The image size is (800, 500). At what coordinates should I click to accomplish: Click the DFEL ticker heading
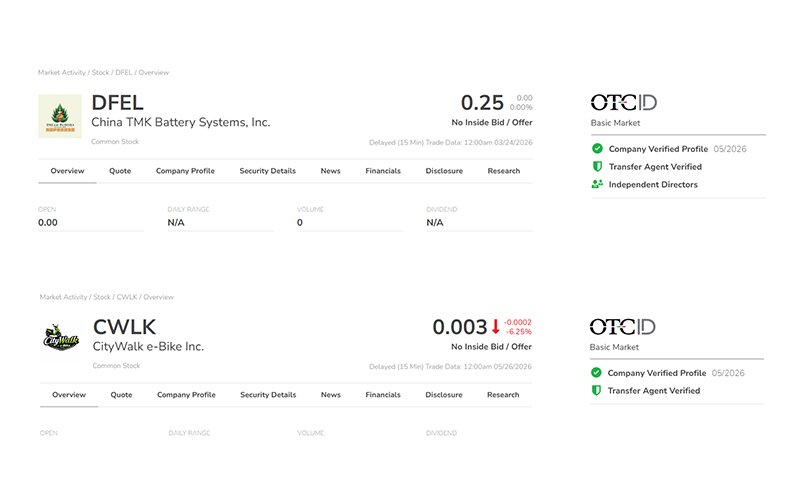pyautogui.click(x=117, y=103)
